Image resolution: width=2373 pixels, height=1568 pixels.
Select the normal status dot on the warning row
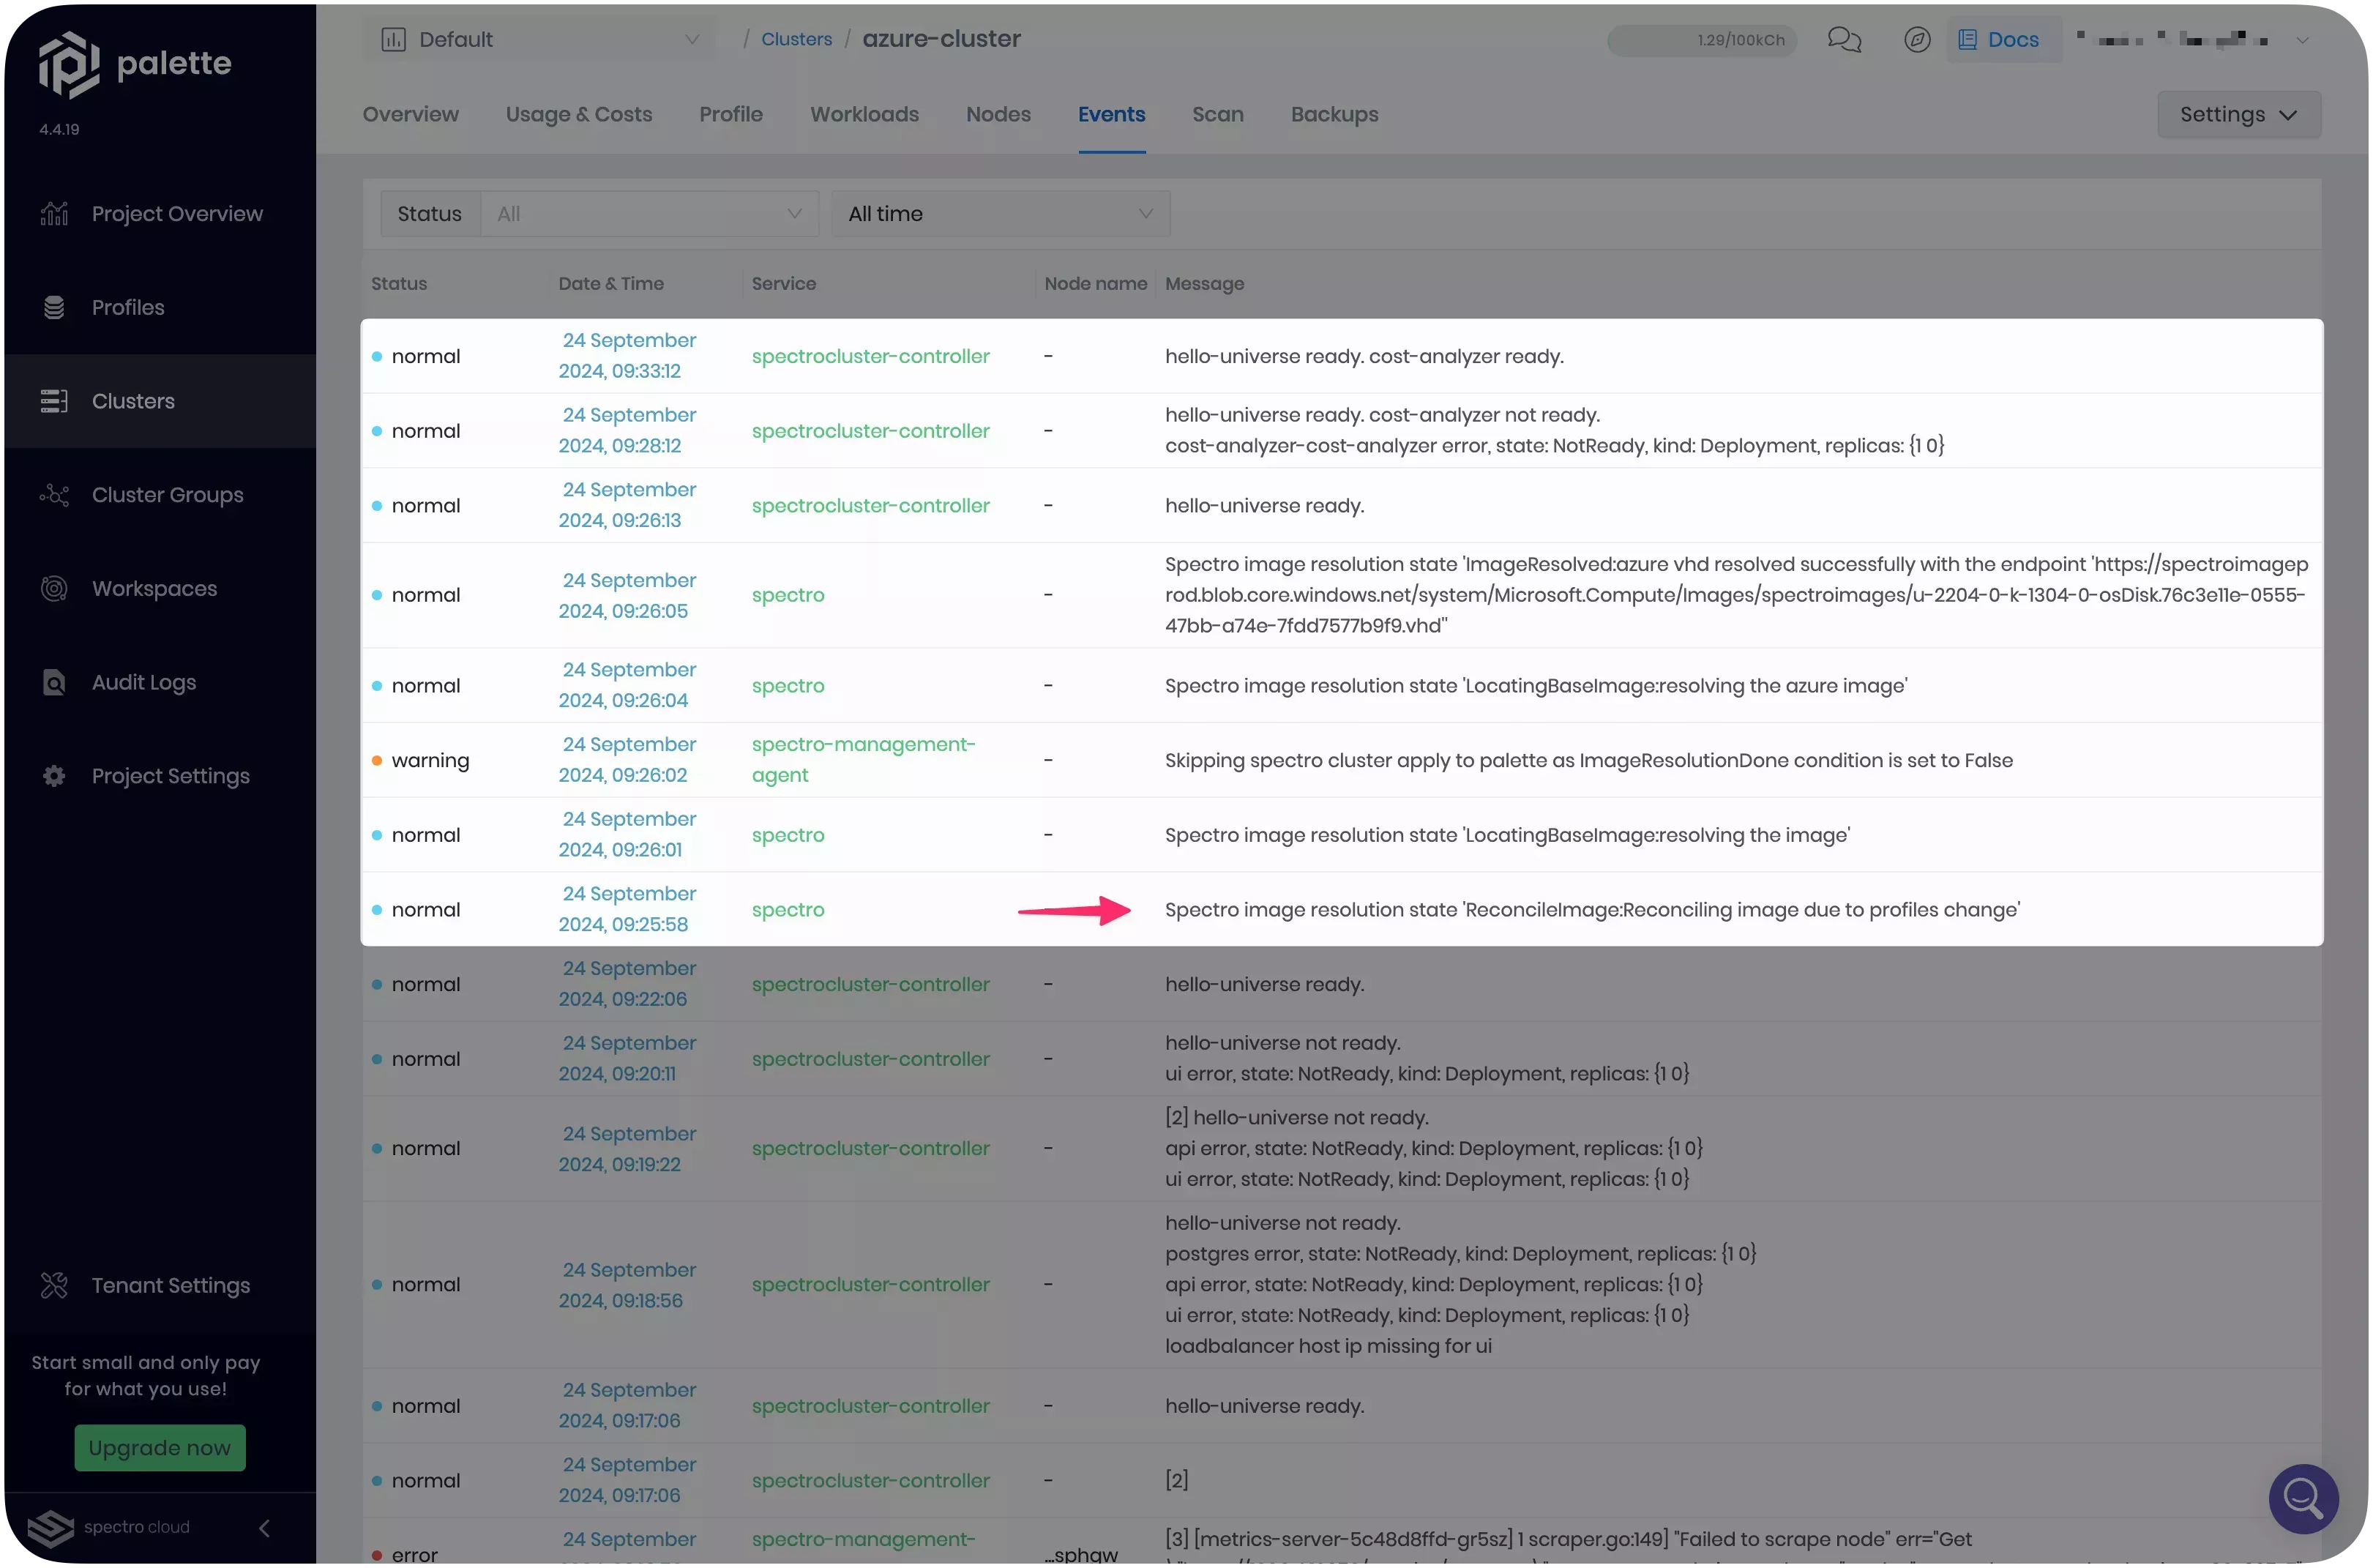[377, 759]
